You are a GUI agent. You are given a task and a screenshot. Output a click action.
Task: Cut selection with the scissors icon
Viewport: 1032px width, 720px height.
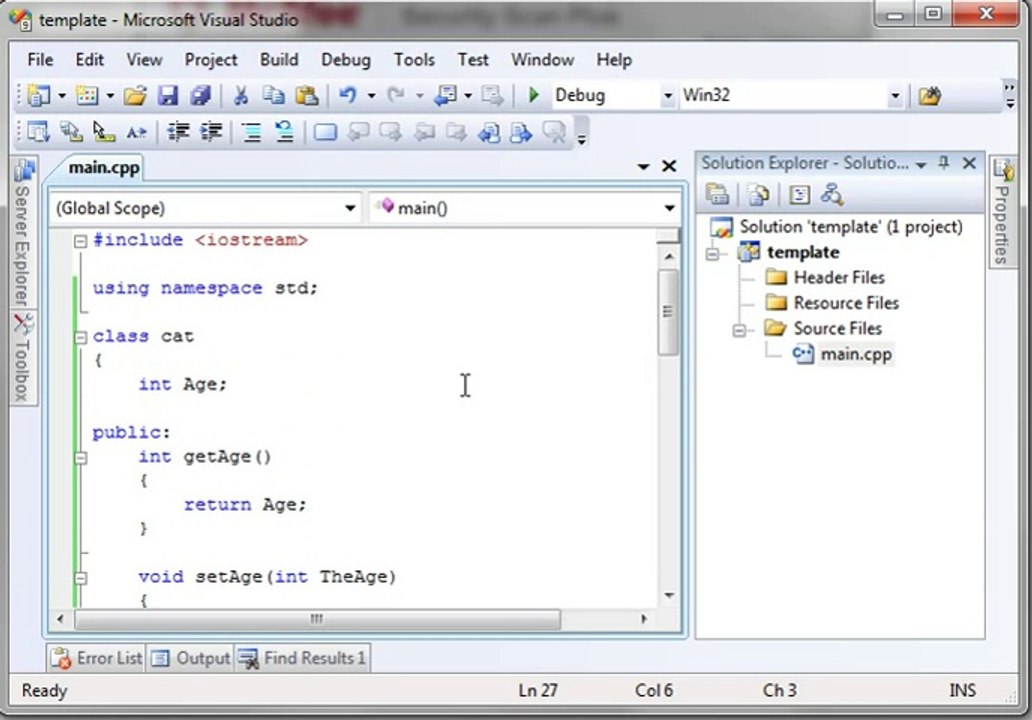tap(241, 96)
